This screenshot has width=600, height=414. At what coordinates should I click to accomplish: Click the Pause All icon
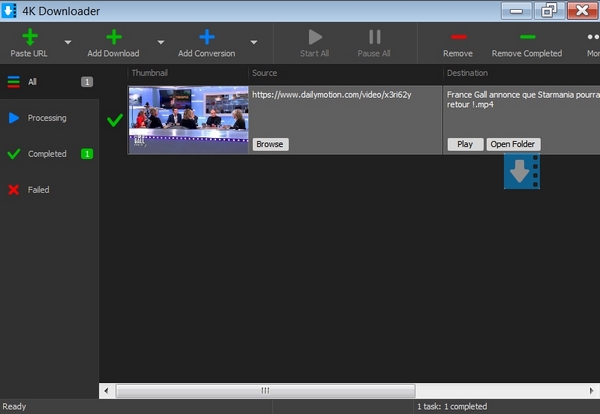375,37
